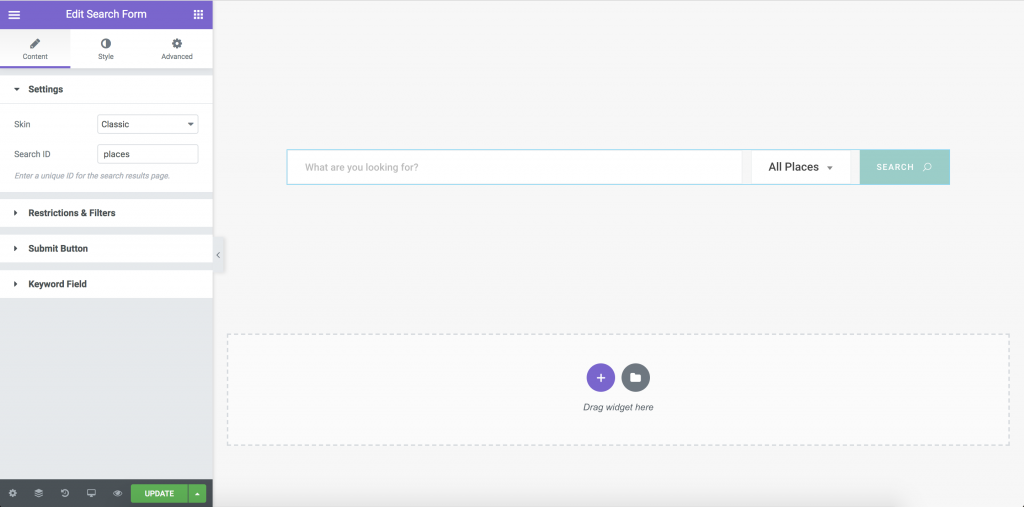
Task: Collapse the Settings section
Action: click(106, 90)
